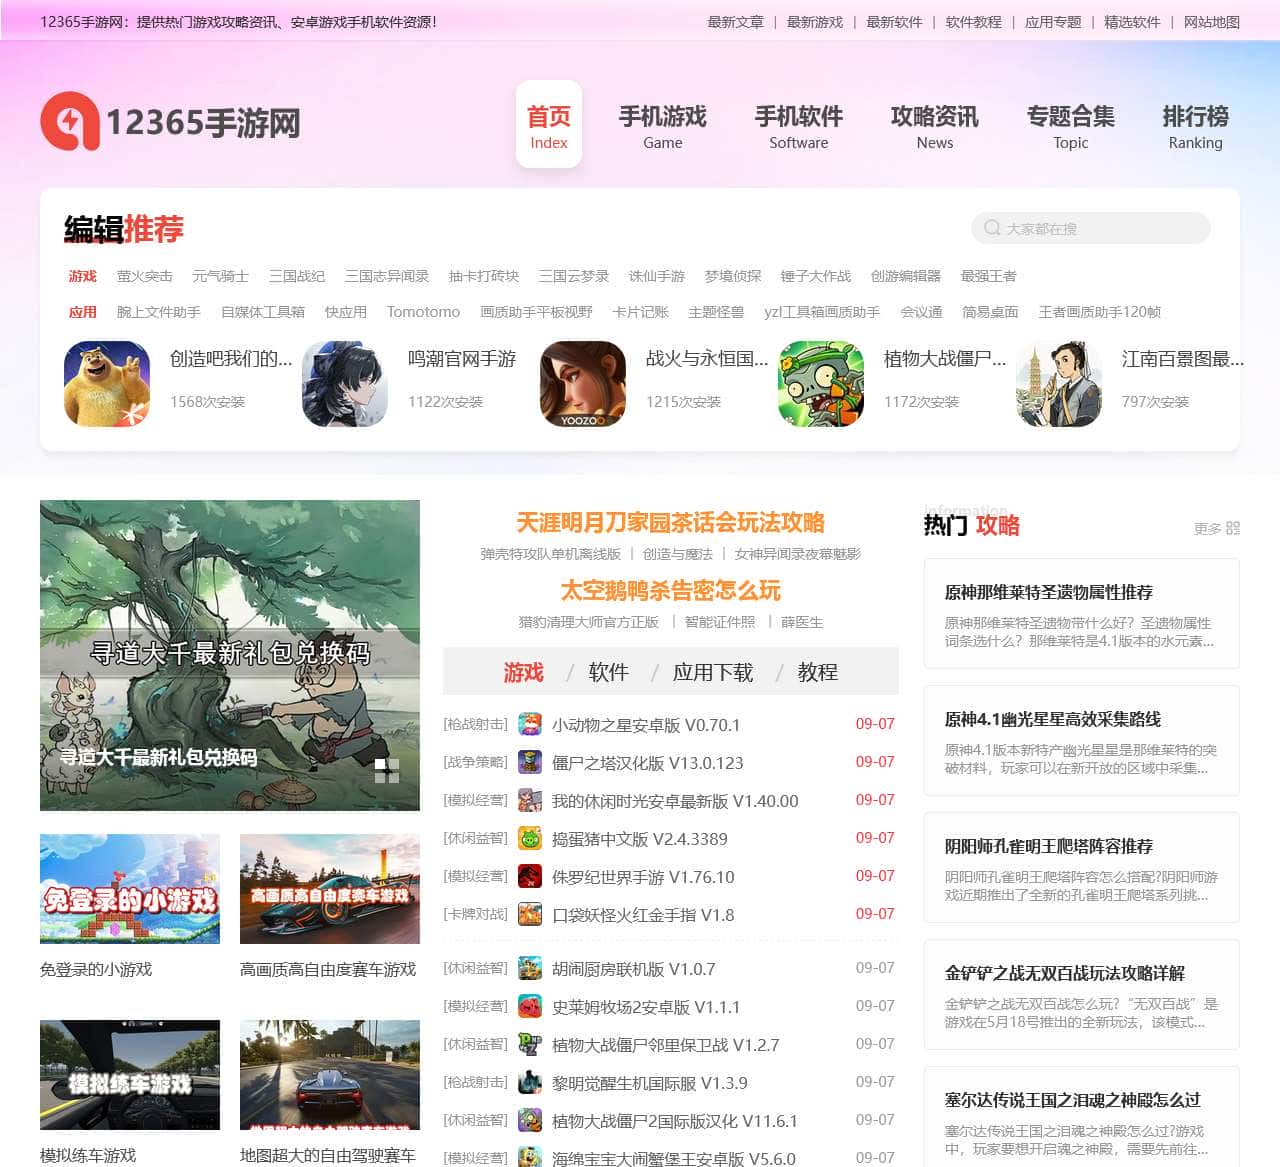
Task: Click the 弹壳特攻队单机离线版 sub-link
Action: (x=551, y=554)
